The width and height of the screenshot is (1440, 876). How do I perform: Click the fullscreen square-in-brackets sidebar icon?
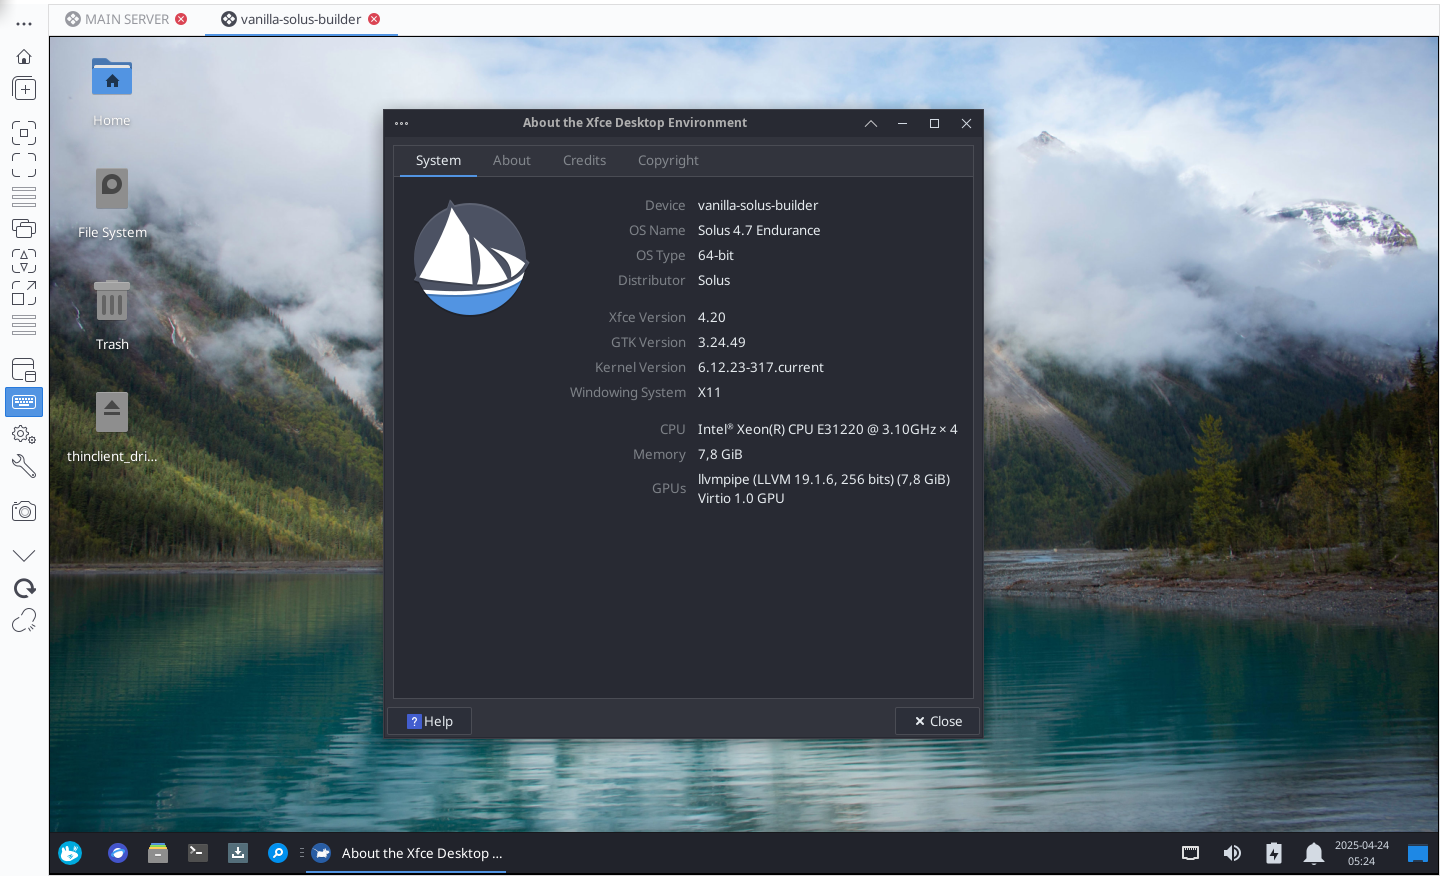pyautogui.click(x=24, y=133)
